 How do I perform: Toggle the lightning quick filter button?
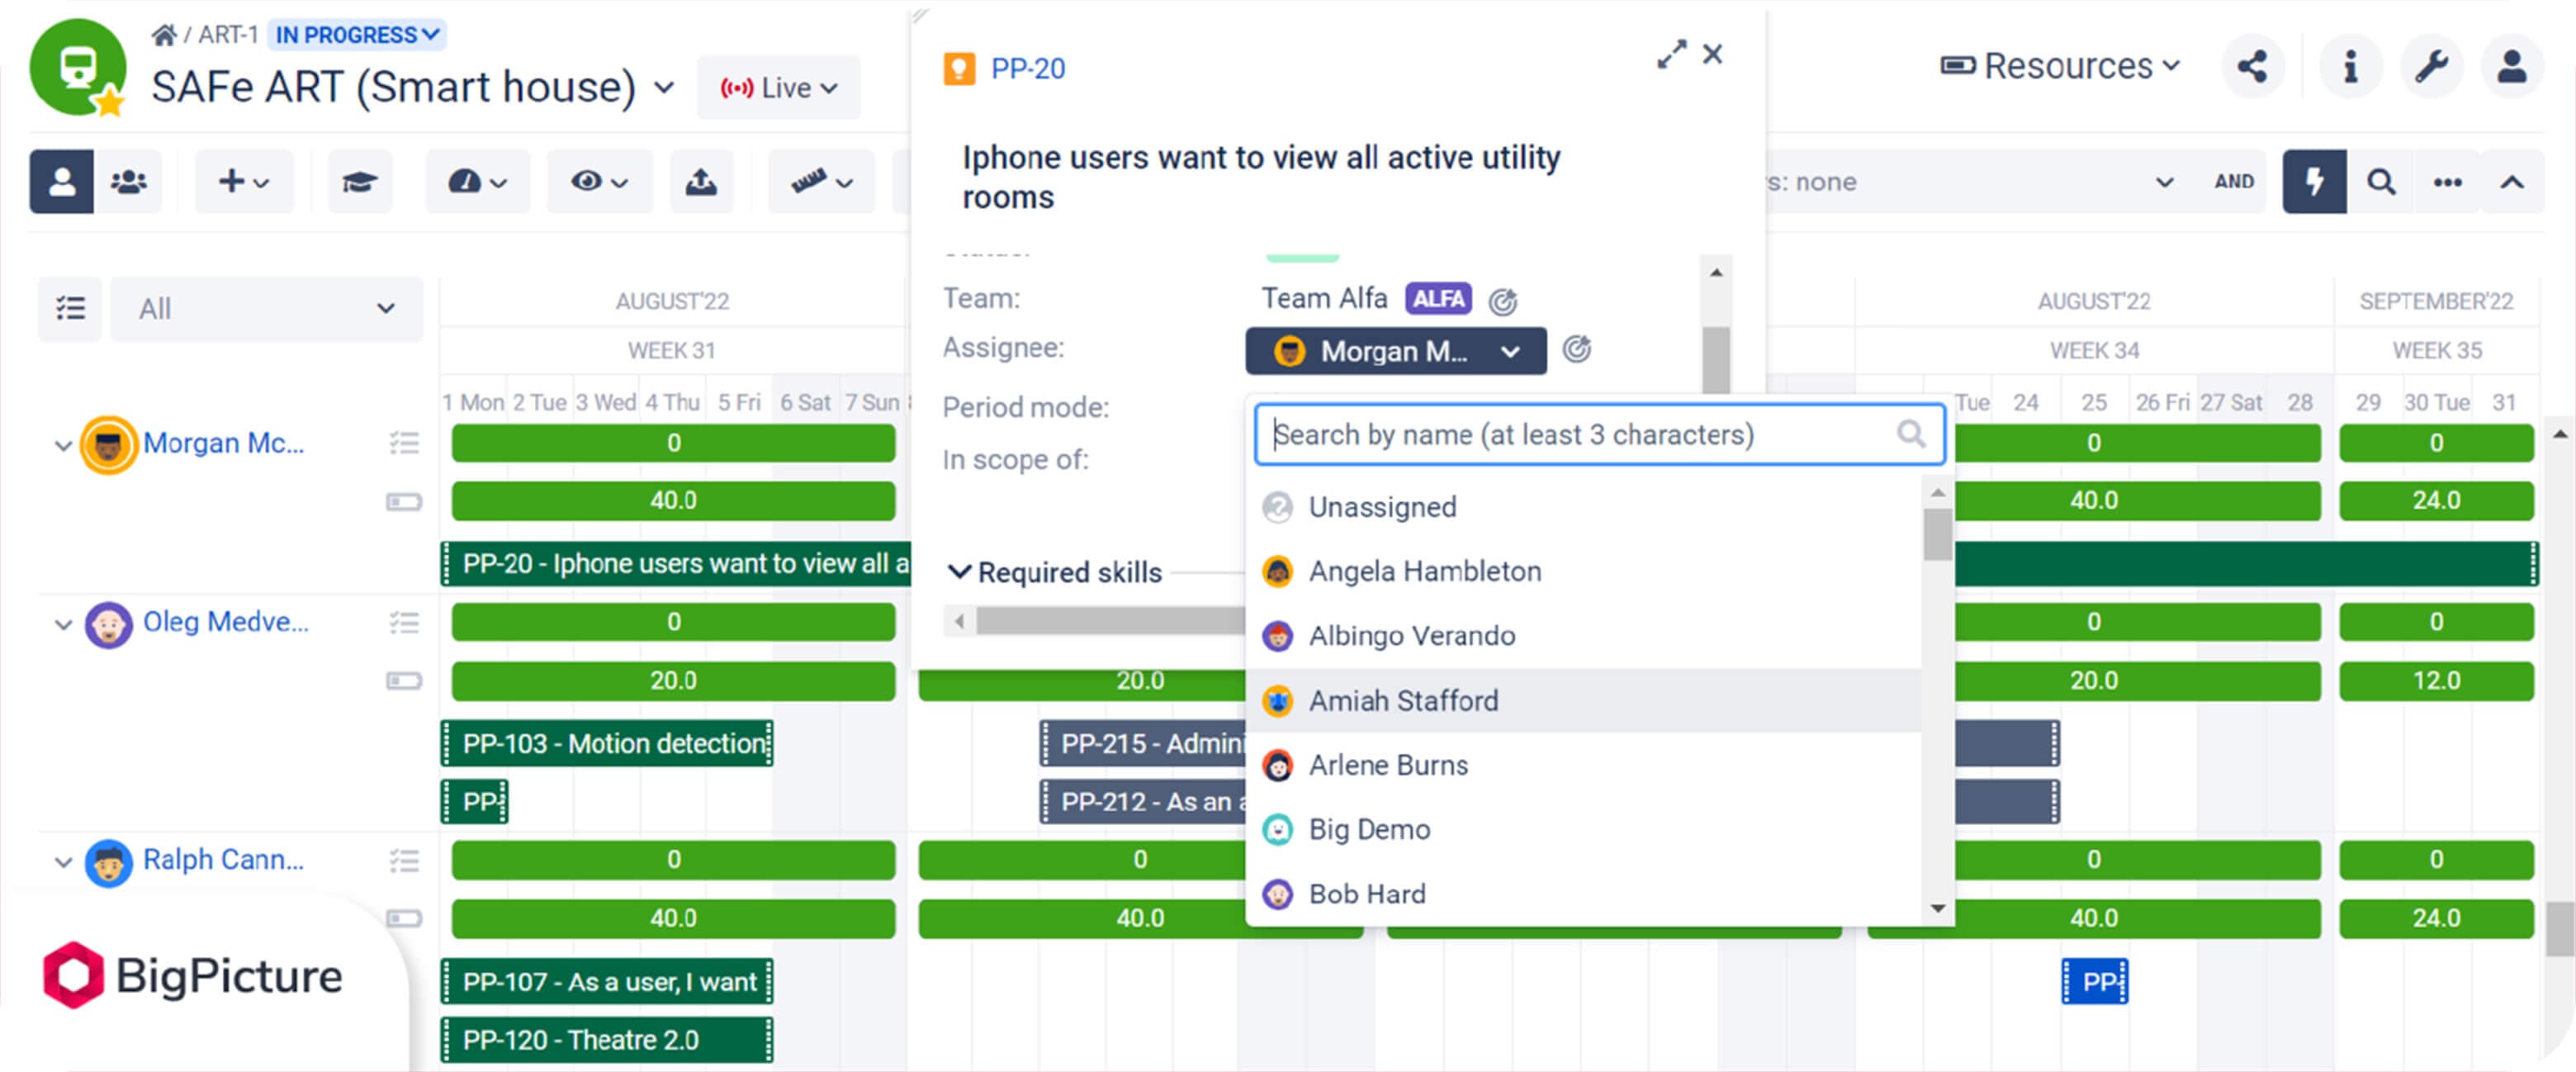click(2314, 182)
